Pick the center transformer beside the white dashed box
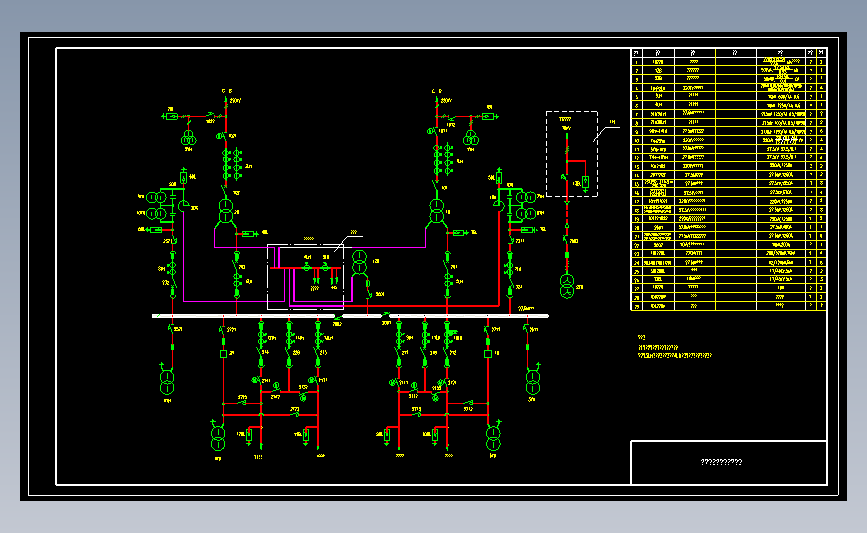Viewport: 867px width, 533px height. 359,262
